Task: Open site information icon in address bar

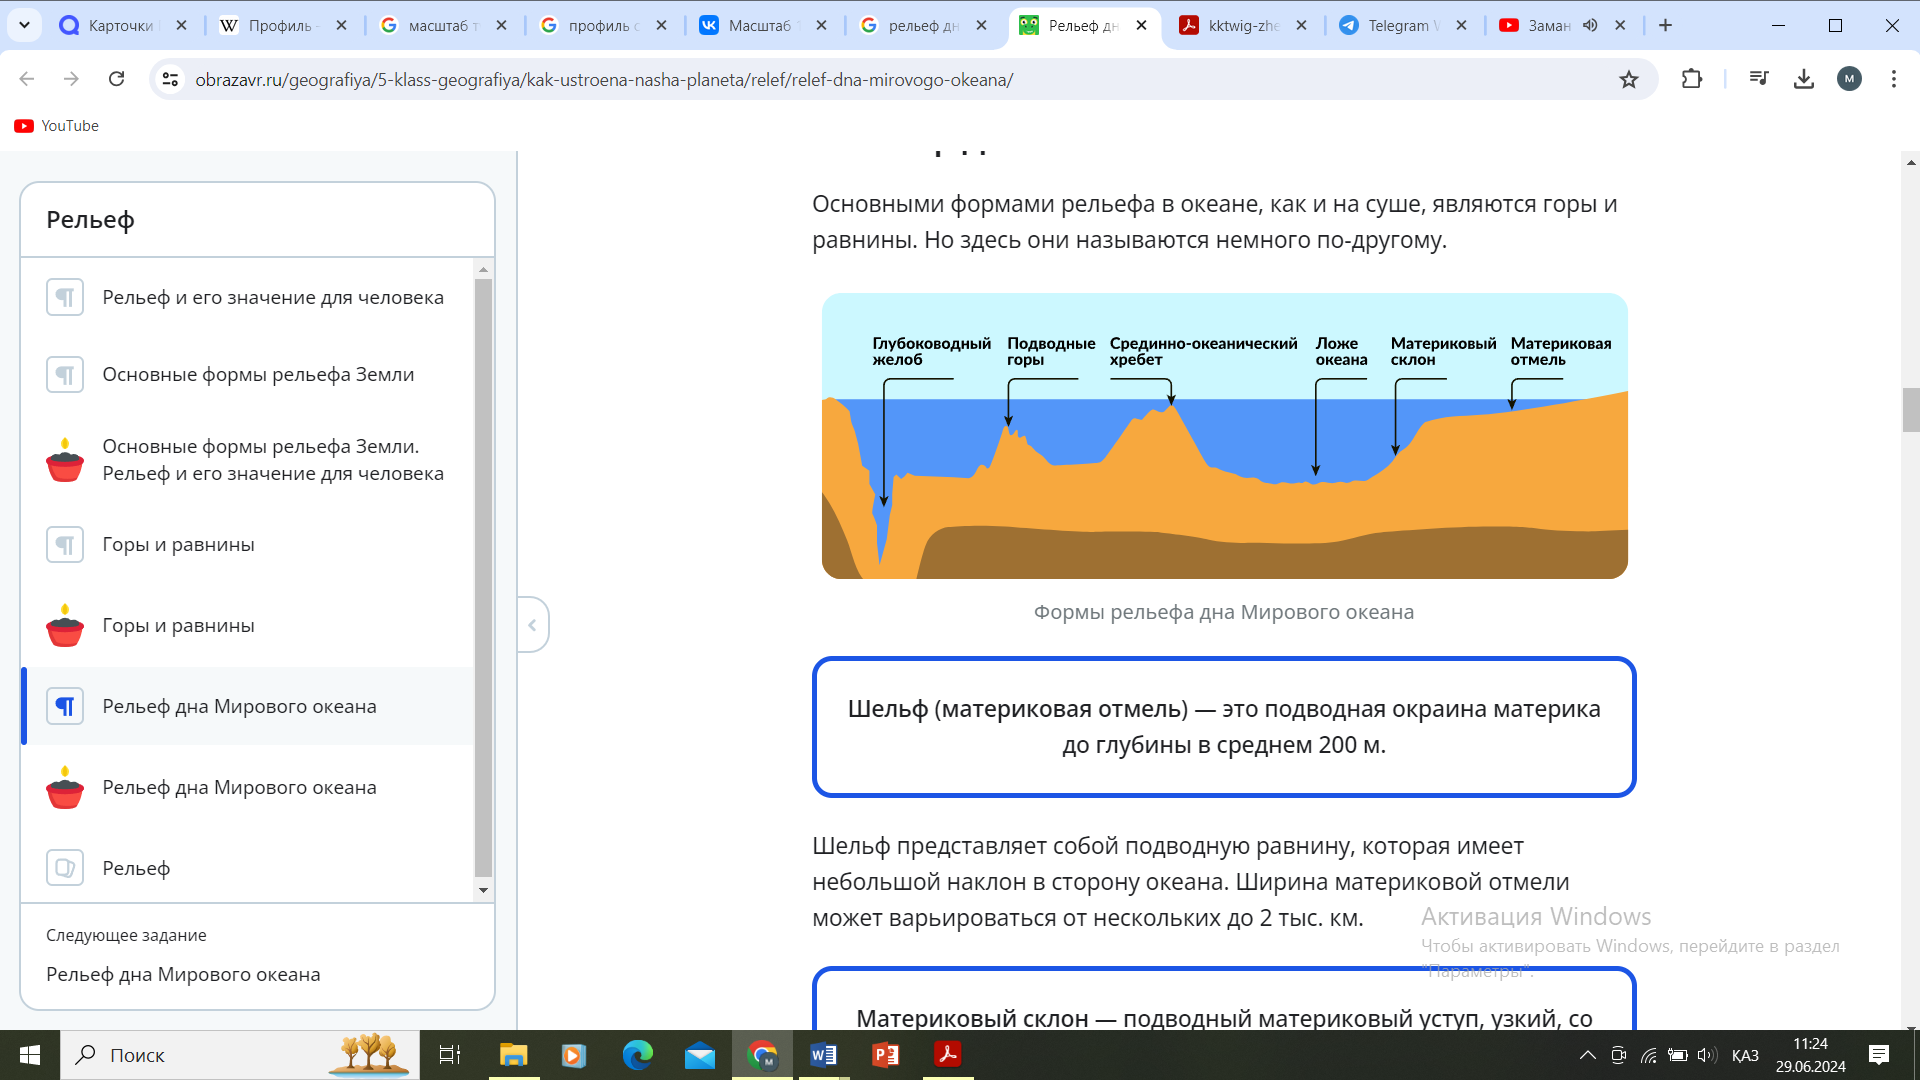Action: pos(171,79)
